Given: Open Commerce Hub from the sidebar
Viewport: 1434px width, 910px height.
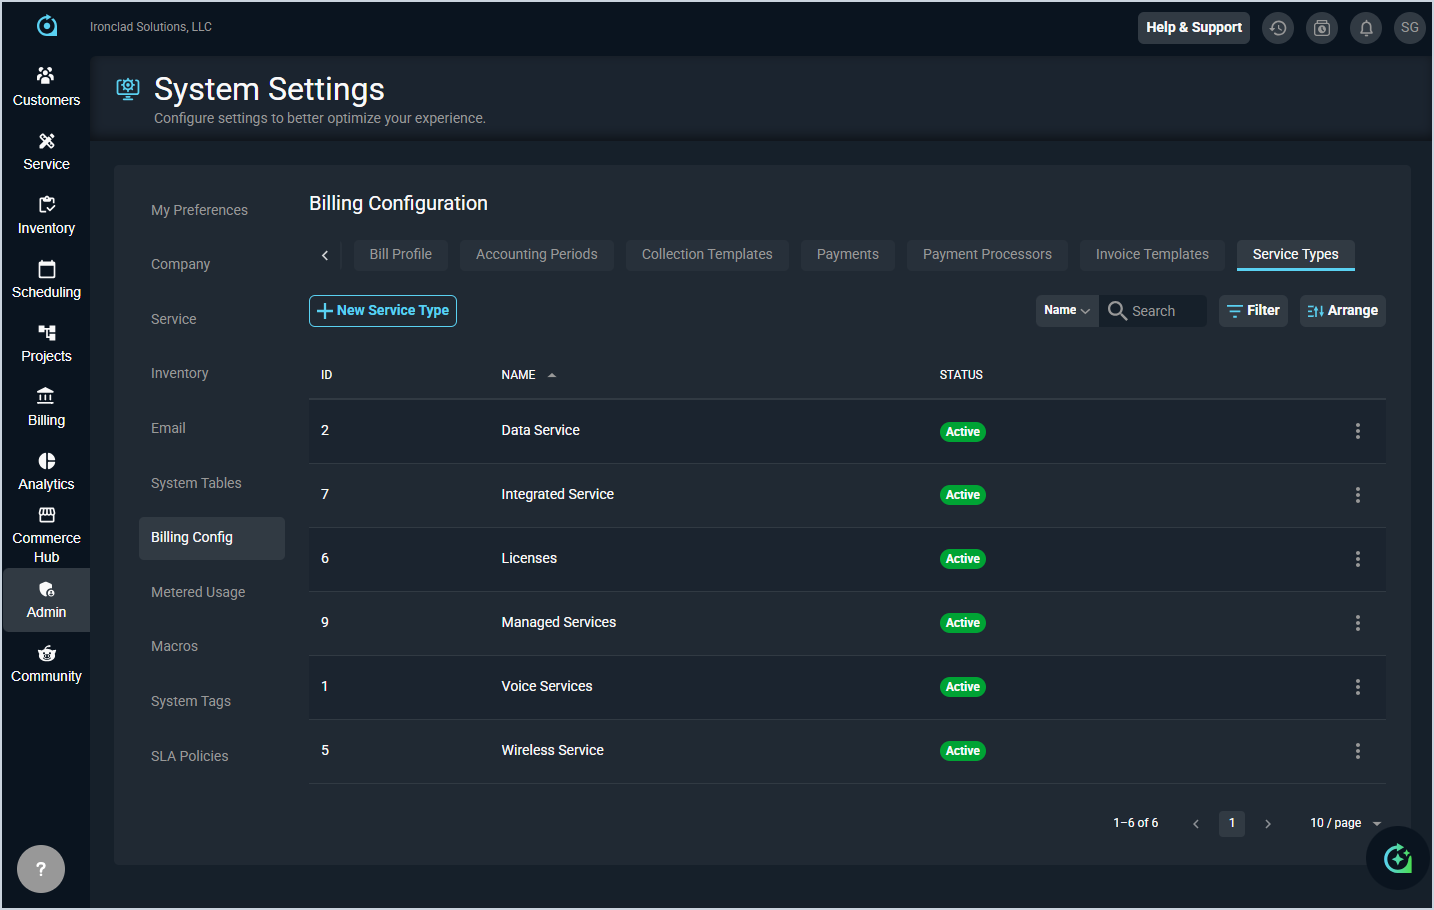Looking at the screenshot, I should [46, 535].
